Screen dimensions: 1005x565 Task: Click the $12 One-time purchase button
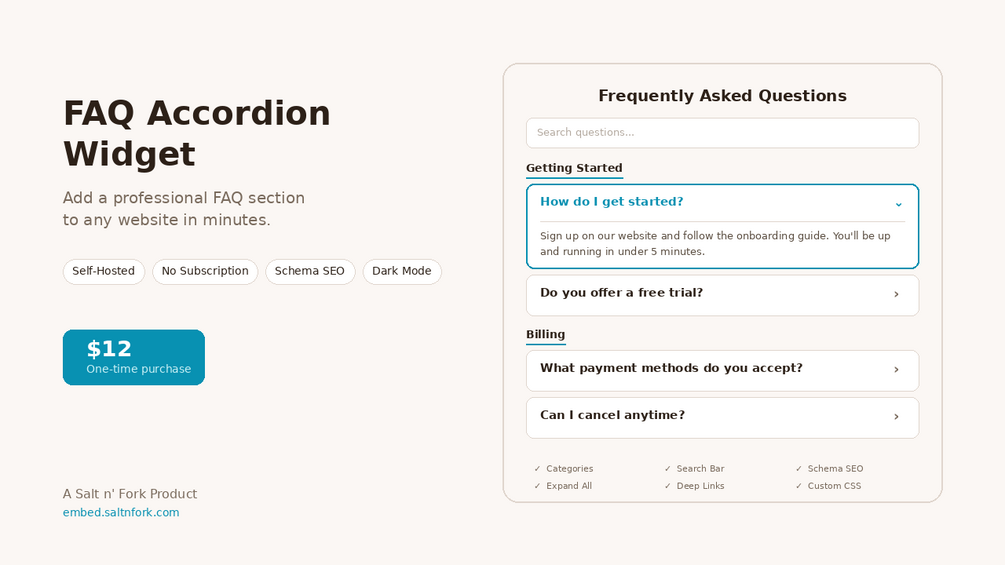[134, 357]
